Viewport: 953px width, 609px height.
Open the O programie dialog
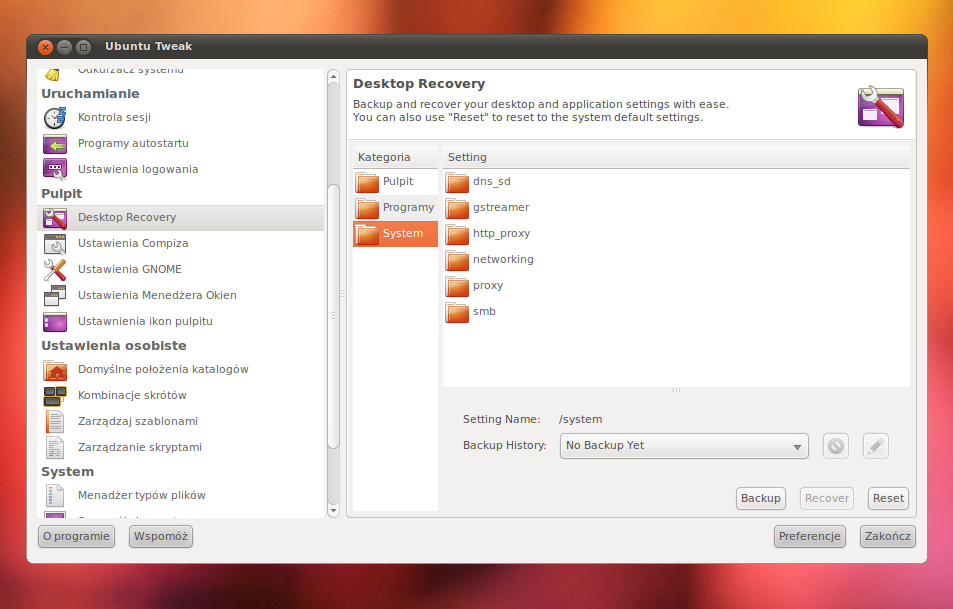[76, 537]
